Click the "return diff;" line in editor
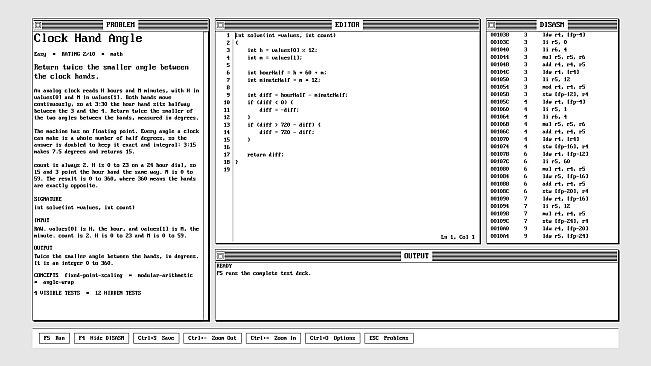Screen dimensions: 651x366 266,155
